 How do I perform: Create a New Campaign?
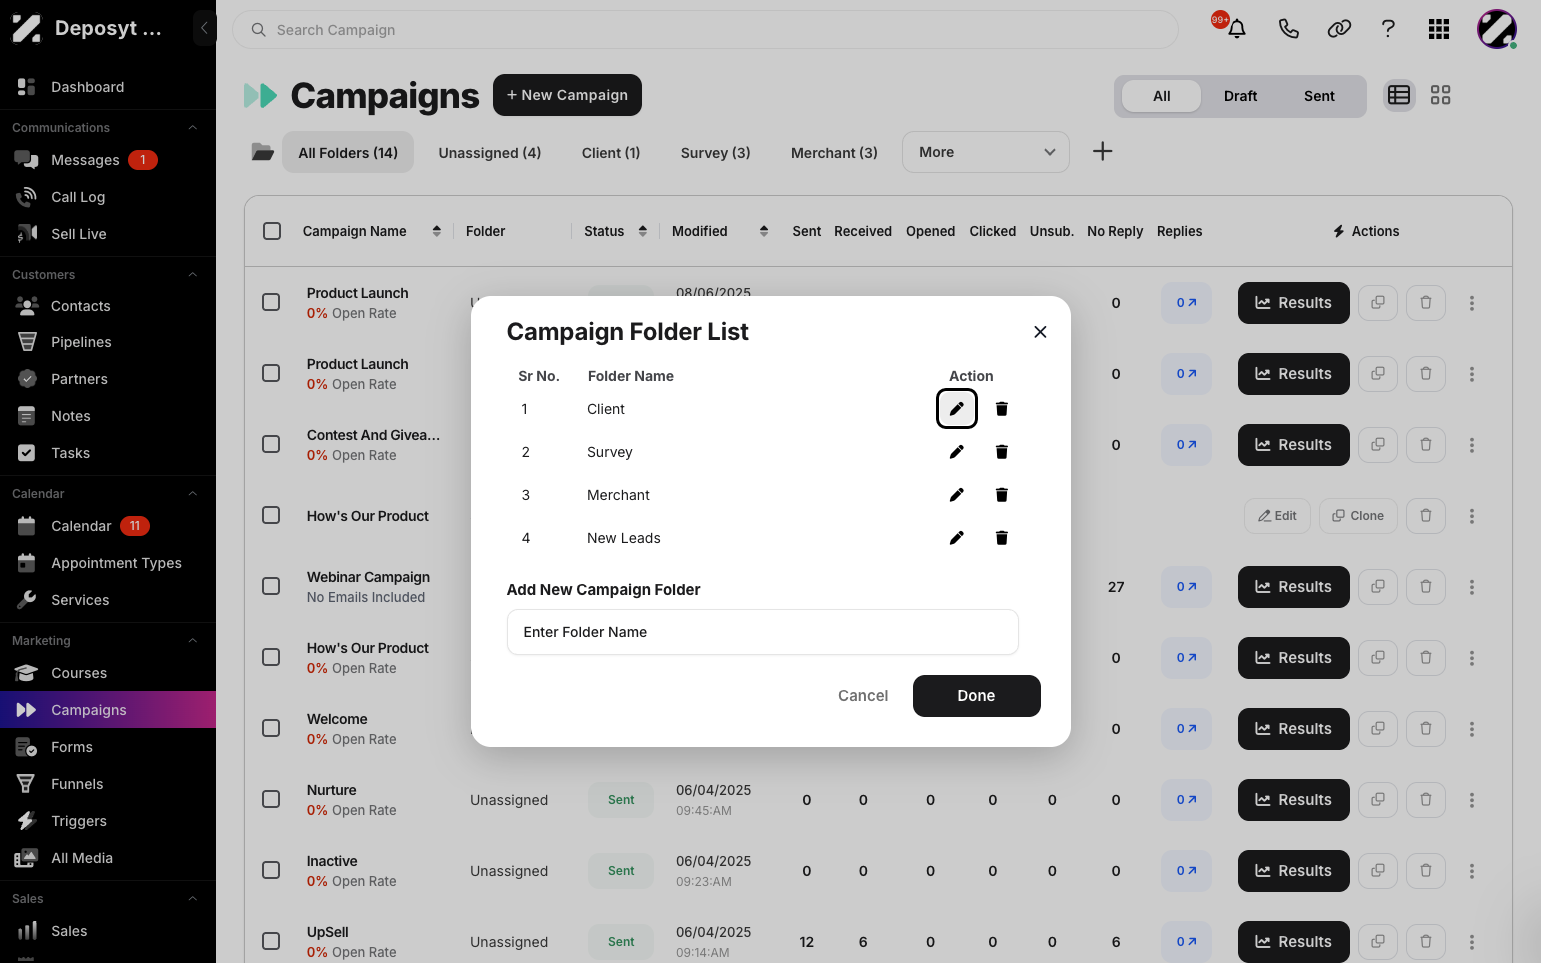[567, 95]
